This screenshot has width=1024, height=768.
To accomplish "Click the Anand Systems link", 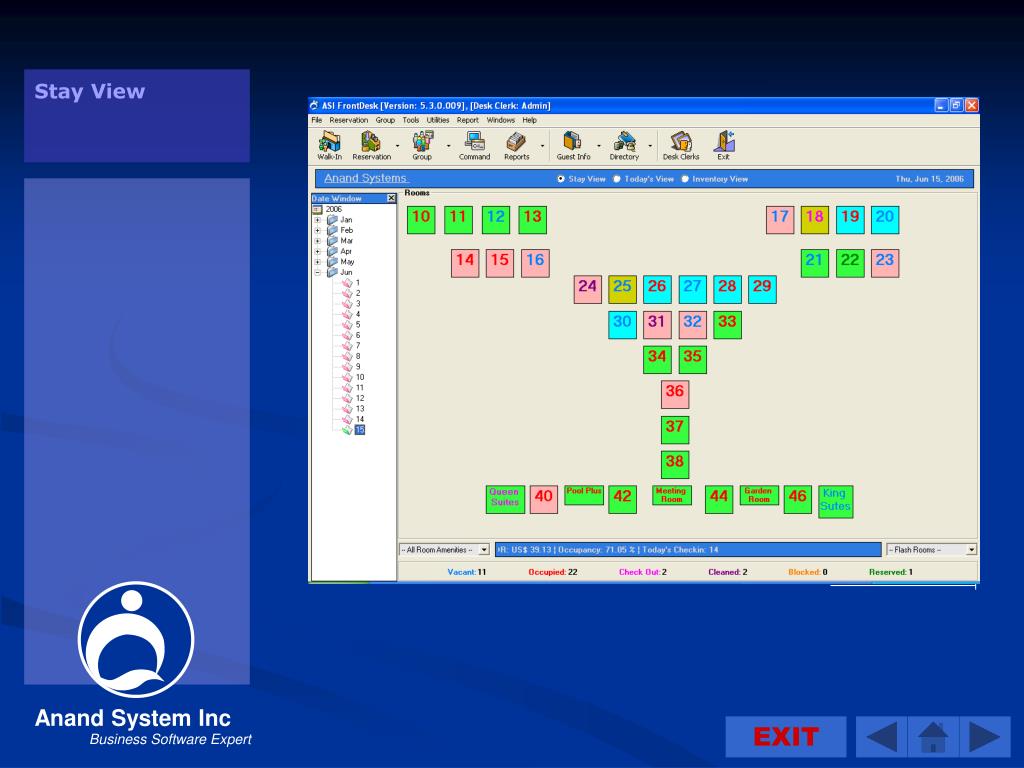I will [x=366, y=178].
